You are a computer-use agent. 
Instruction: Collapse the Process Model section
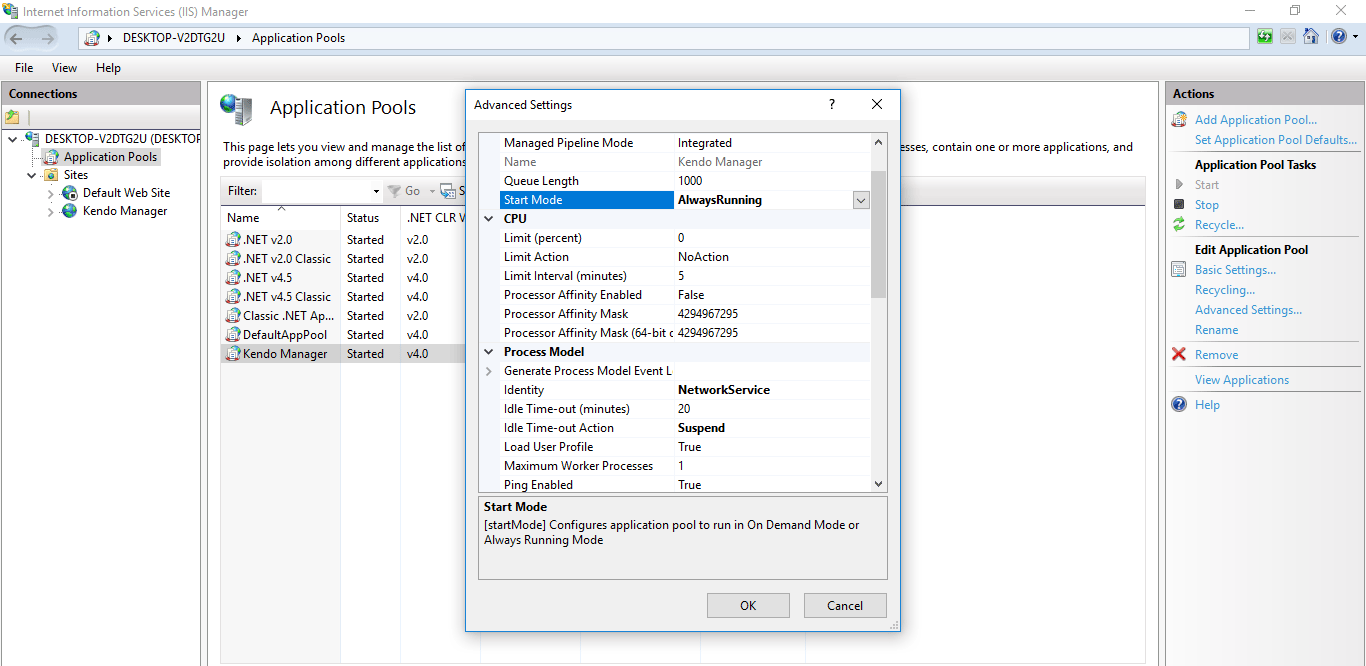488,351
